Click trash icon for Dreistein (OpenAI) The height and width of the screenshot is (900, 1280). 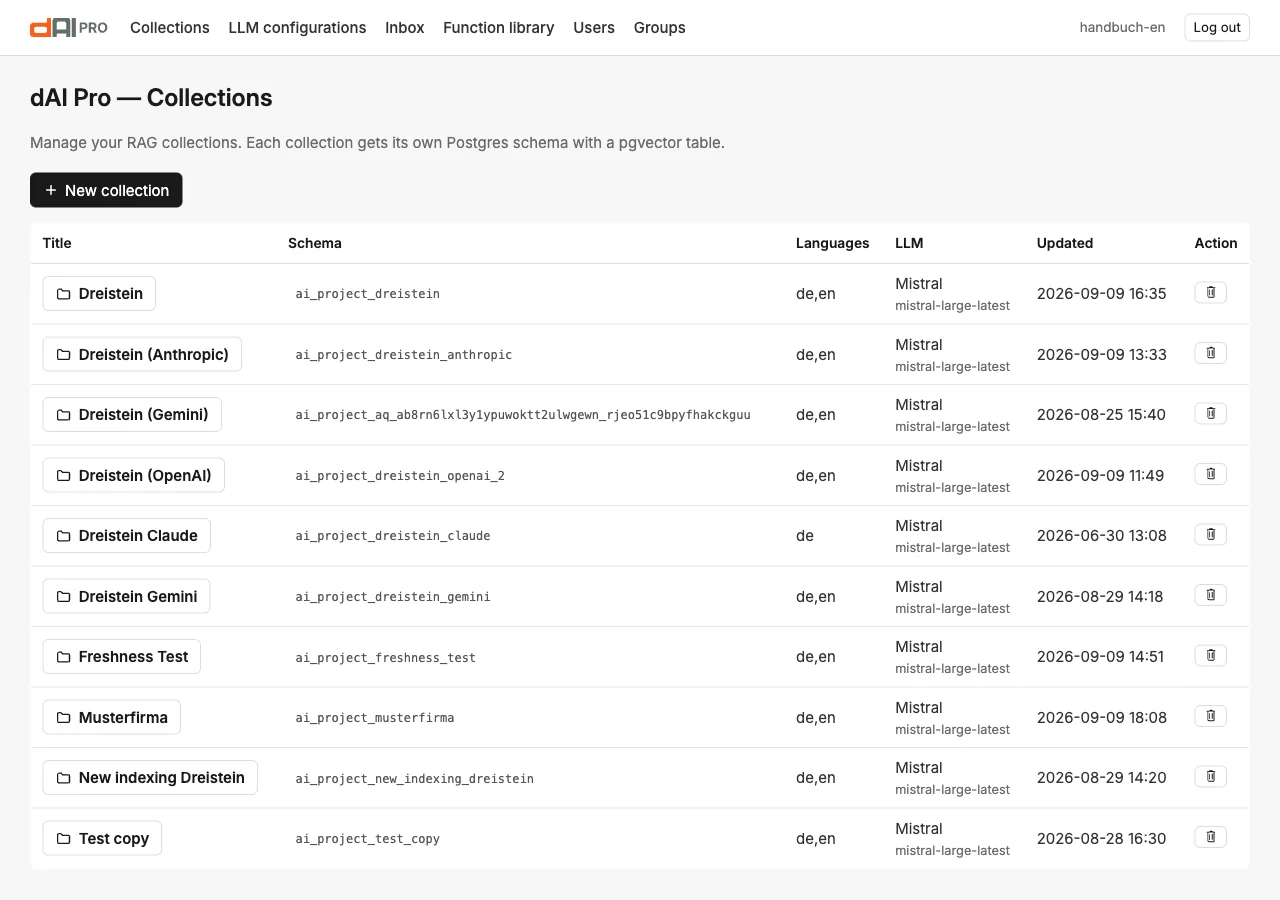point(1210,474)
